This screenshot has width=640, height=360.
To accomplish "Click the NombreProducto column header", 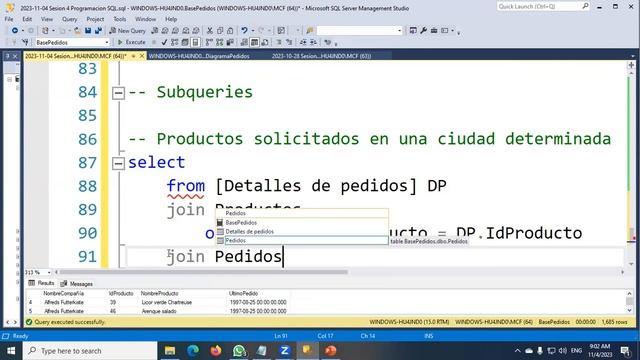I will click(159, 293).
